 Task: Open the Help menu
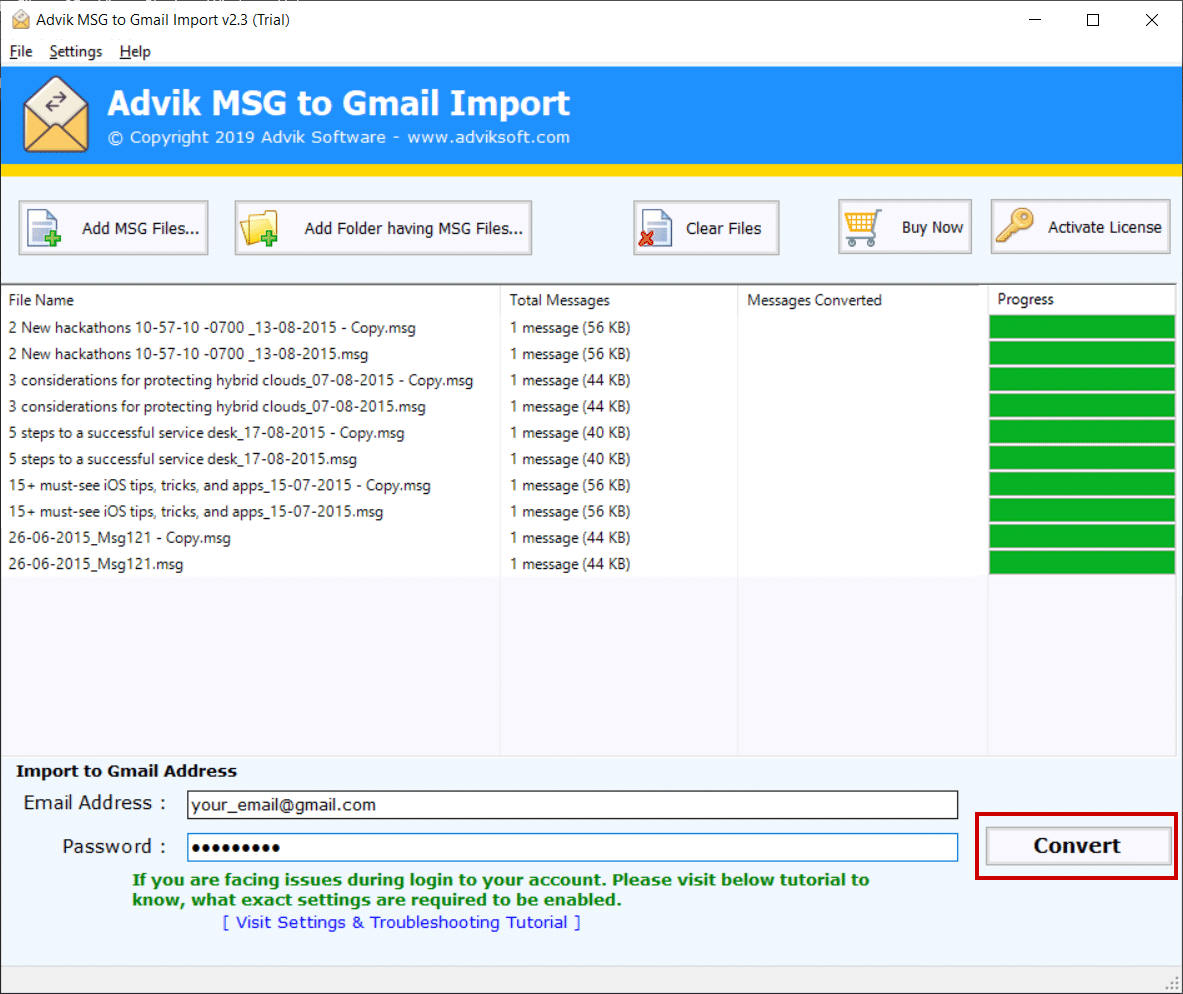click(x=135, y=51)
